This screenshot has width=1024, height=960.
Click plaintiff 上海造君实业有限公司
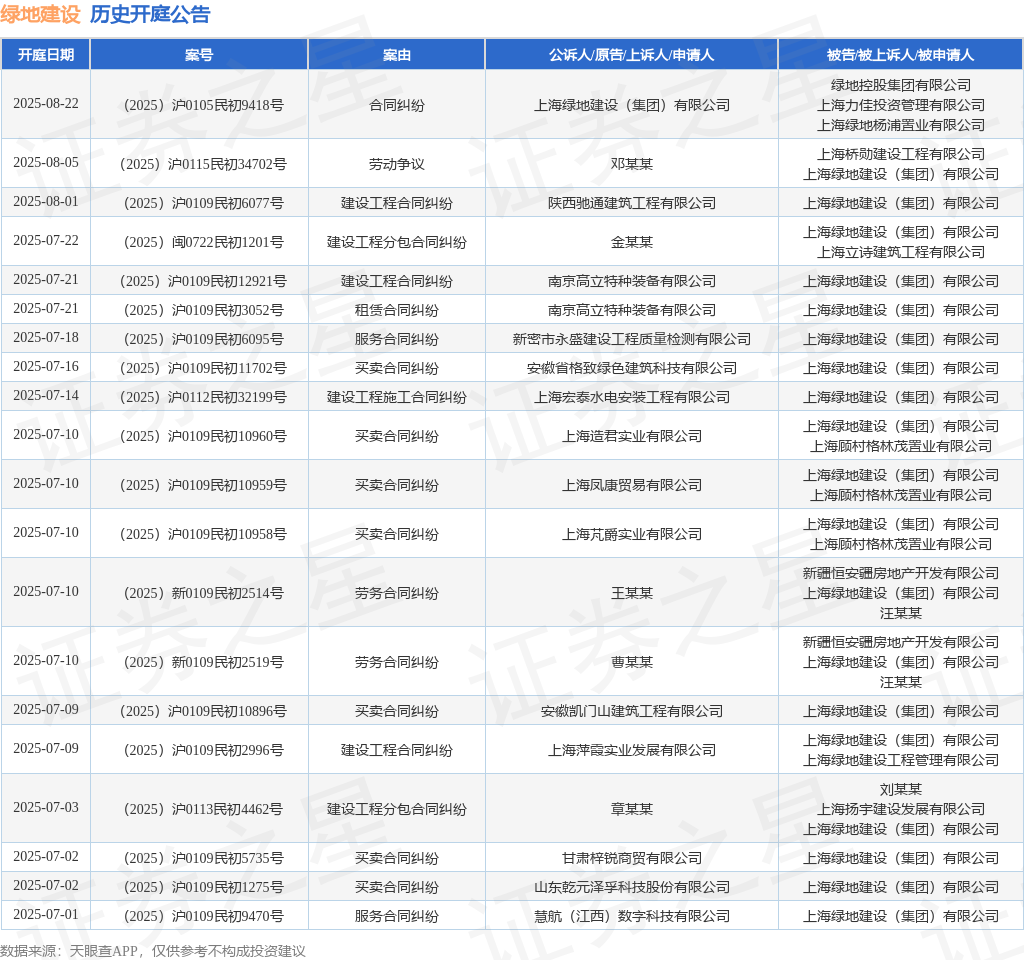(x=632, y=436)
